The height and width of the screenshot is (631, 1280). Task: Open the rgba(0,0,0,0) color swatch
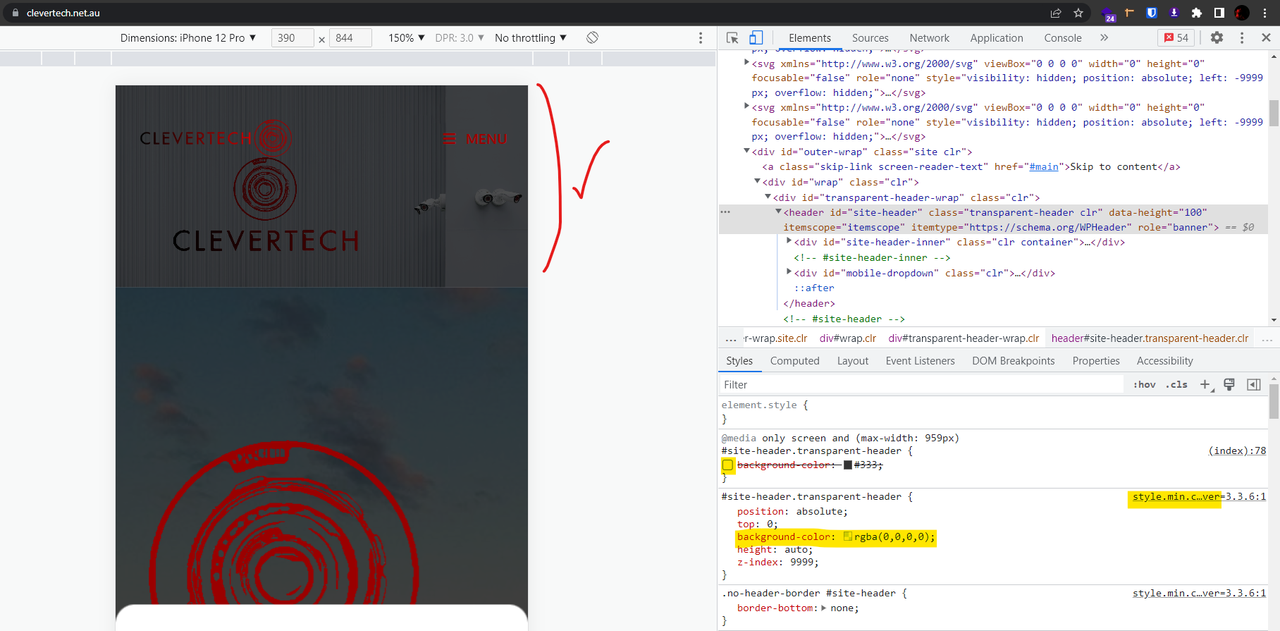pos(848,537)
